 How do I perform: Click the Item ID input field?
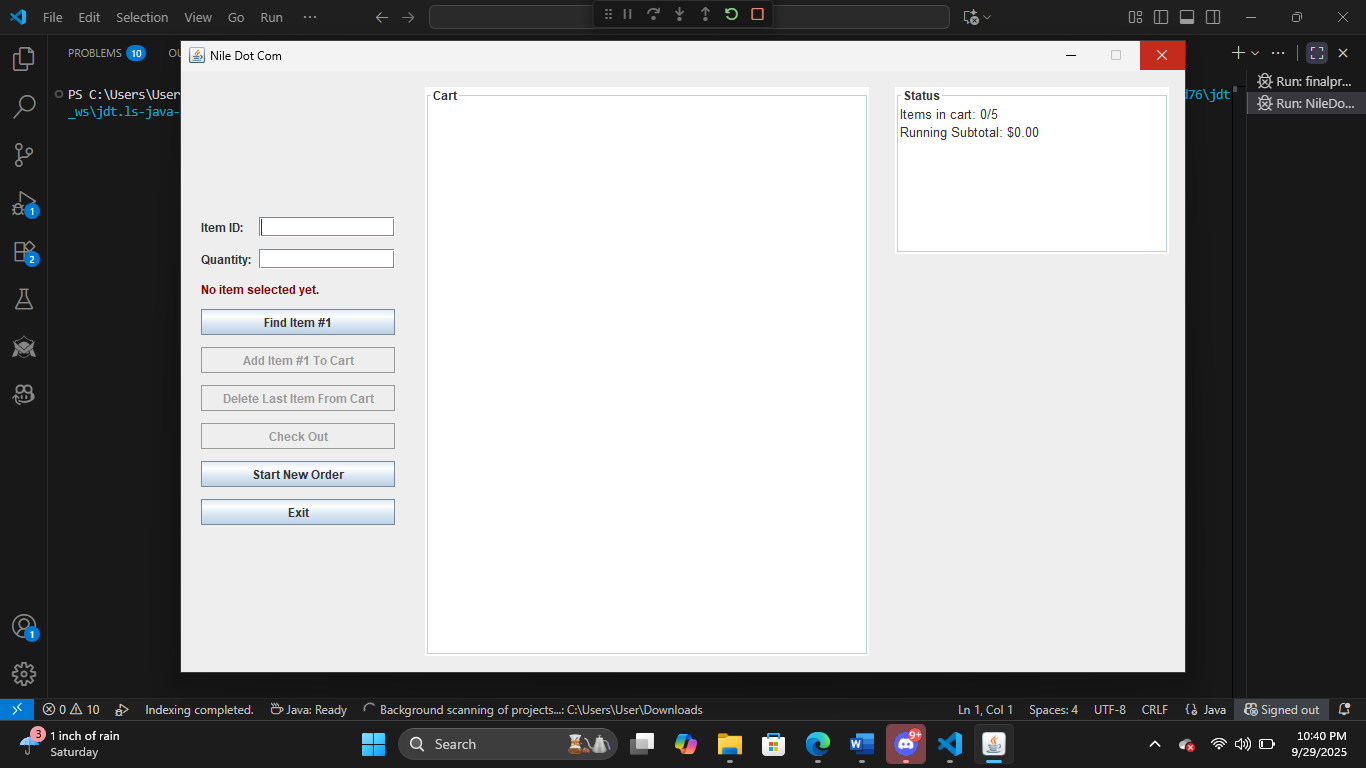pyautogui.click(x=327, y=227)
